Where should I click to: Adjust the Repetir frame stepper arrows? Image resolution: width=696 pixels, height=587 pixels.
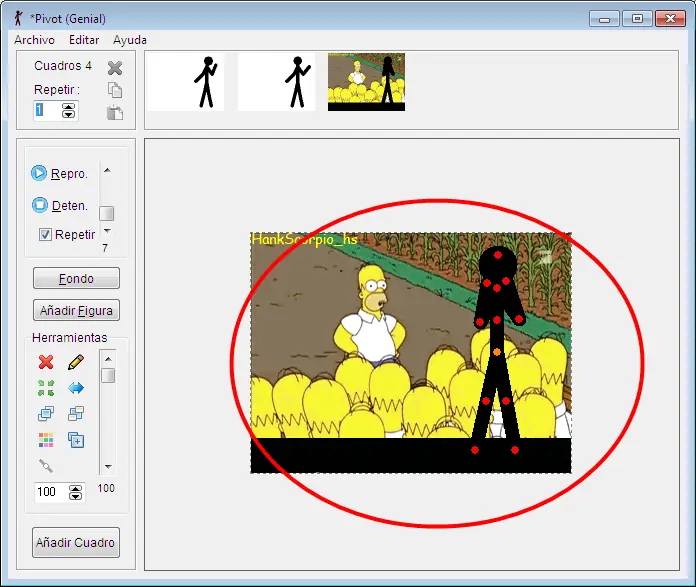68,110
